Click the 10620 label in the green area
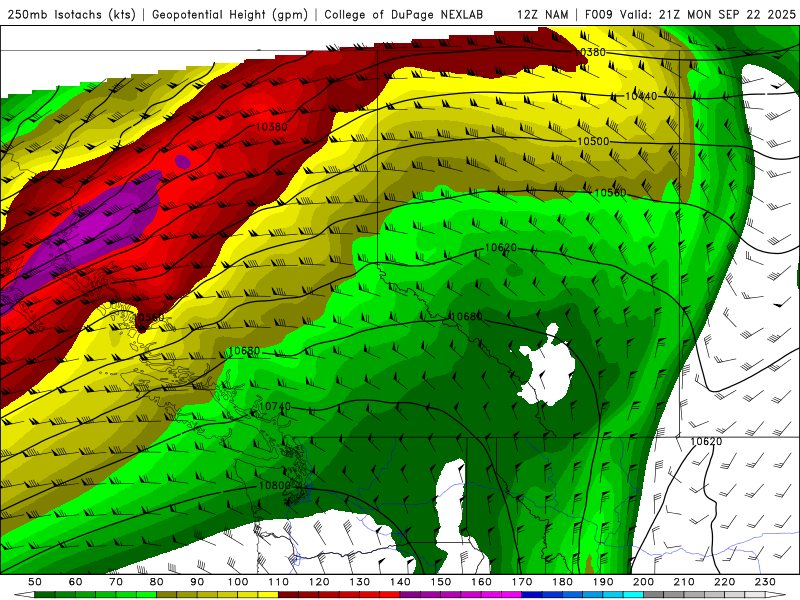The width and height of the screenshot is (800, 600). pyautogui.click(x=501, y=247)
